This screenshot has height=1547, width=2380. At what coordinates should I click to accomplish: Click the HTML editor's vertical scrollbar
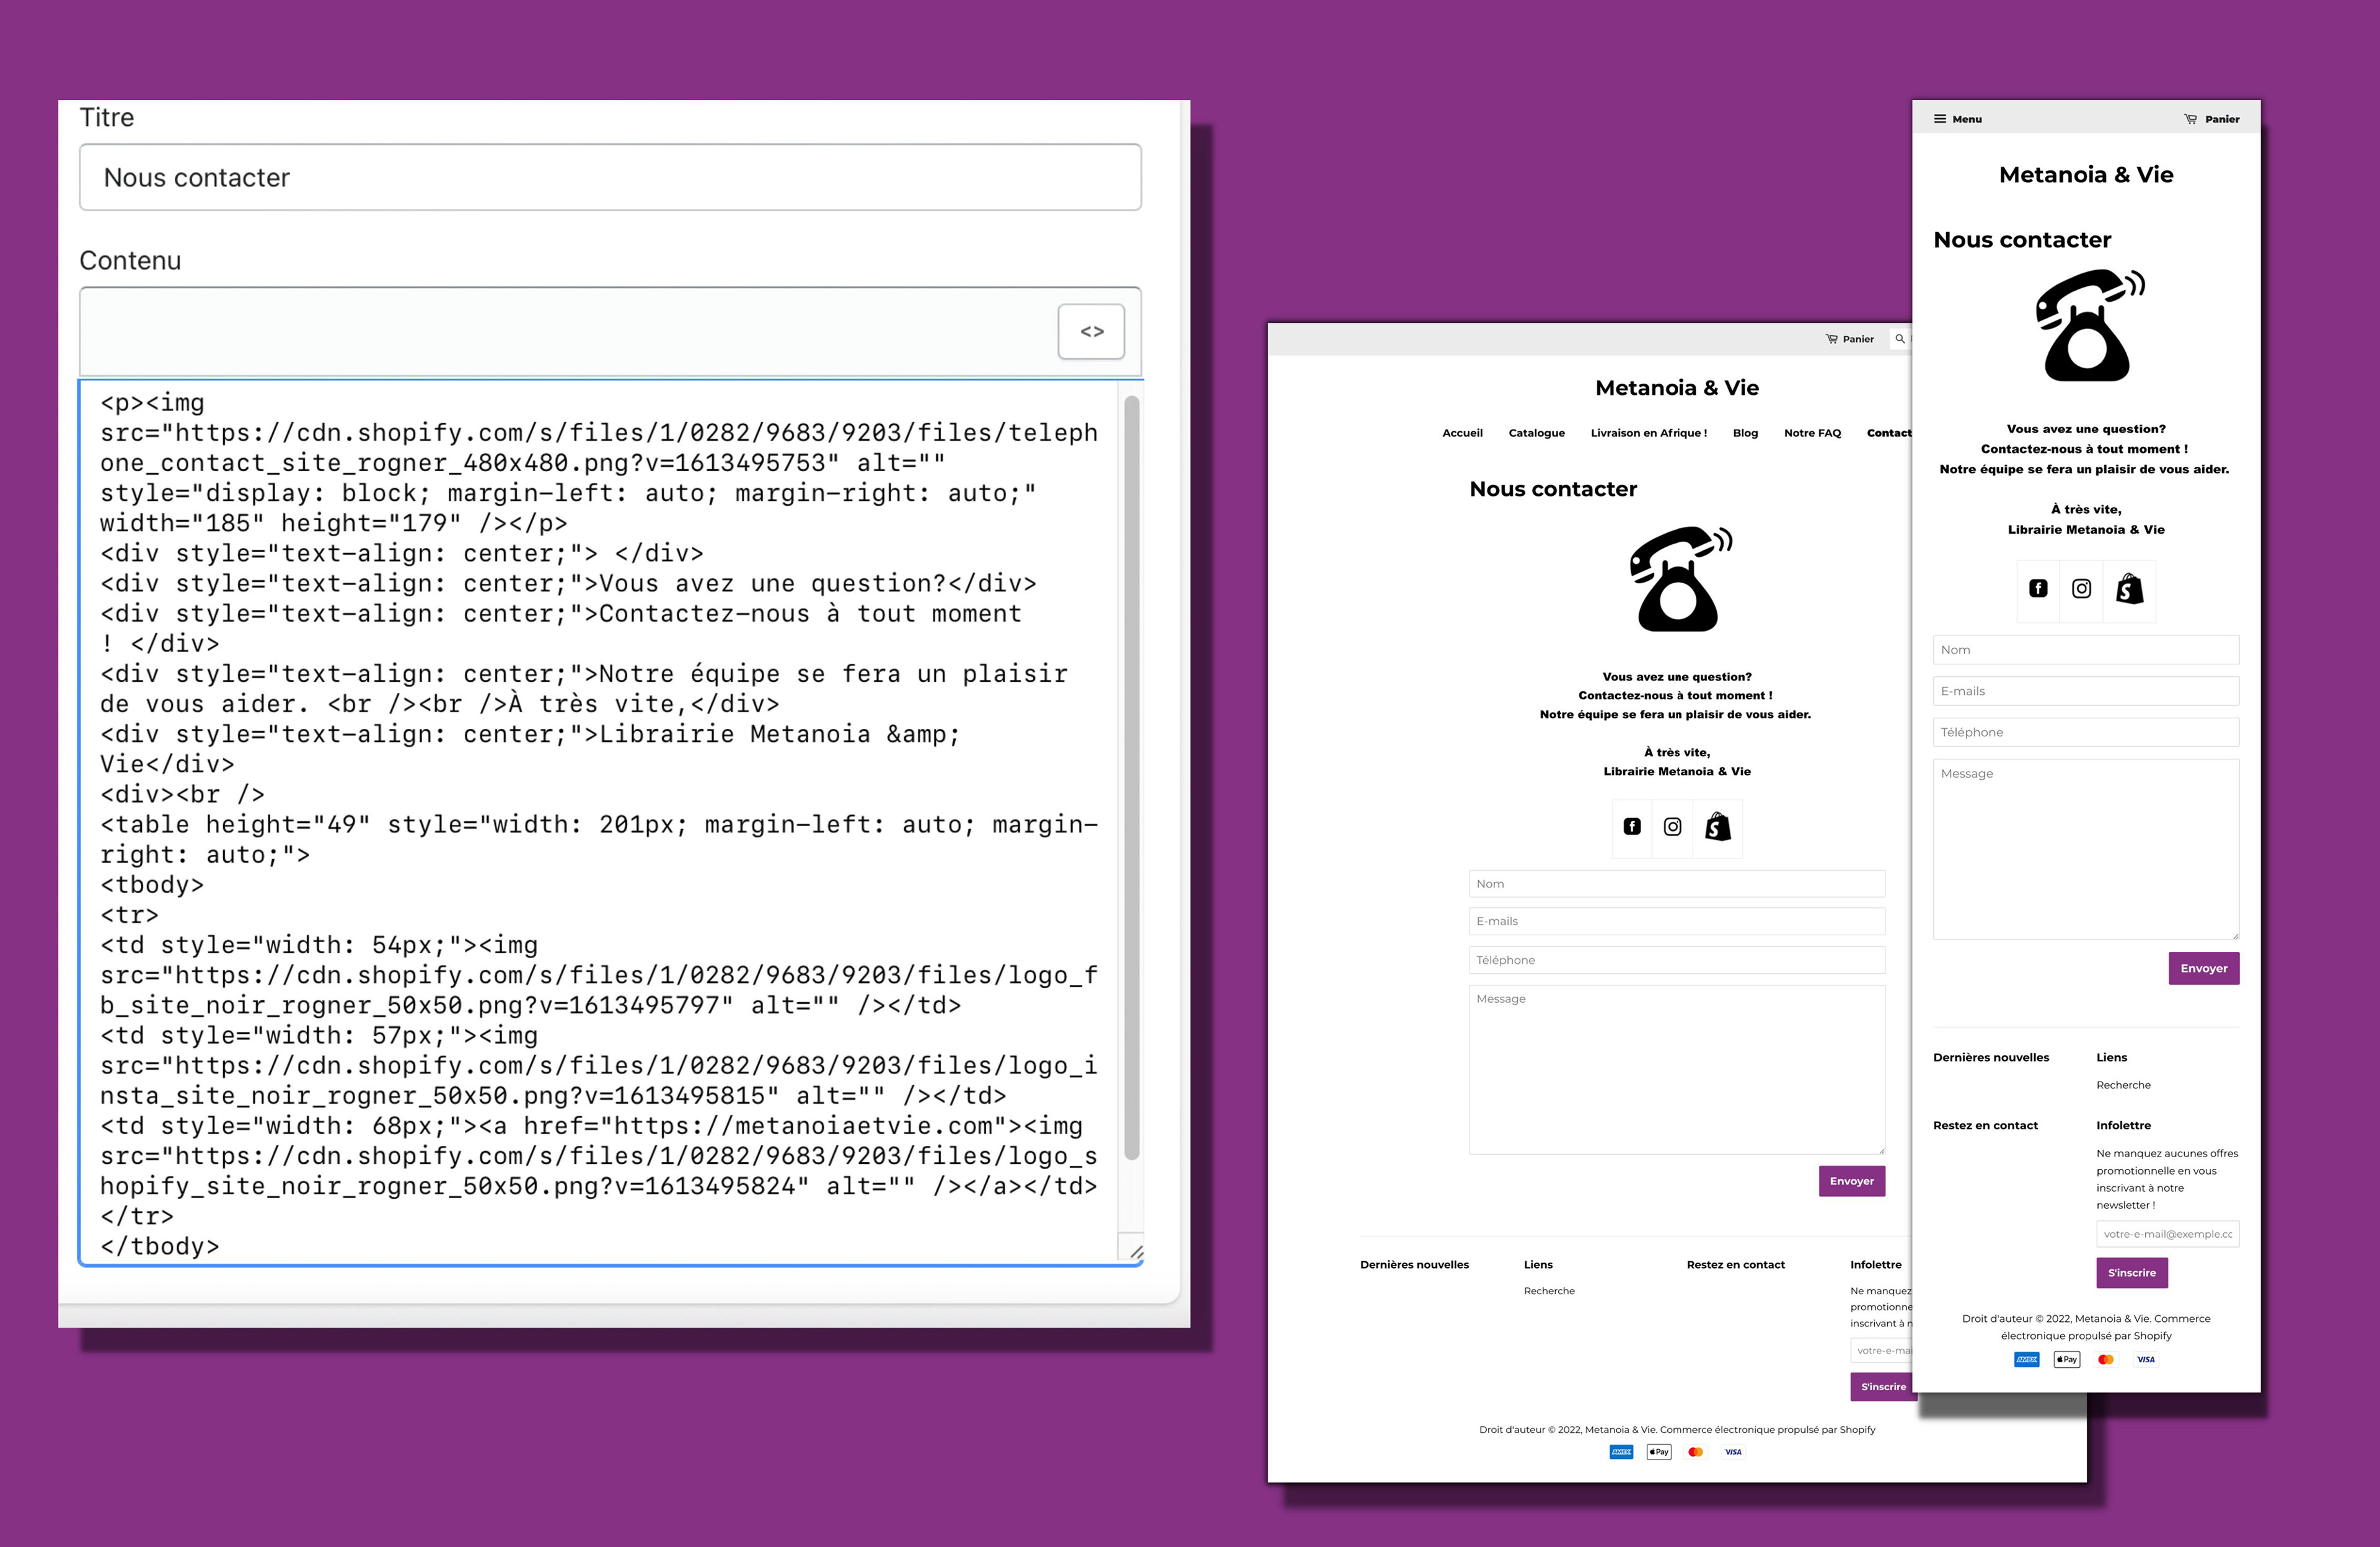(1131, 777)
